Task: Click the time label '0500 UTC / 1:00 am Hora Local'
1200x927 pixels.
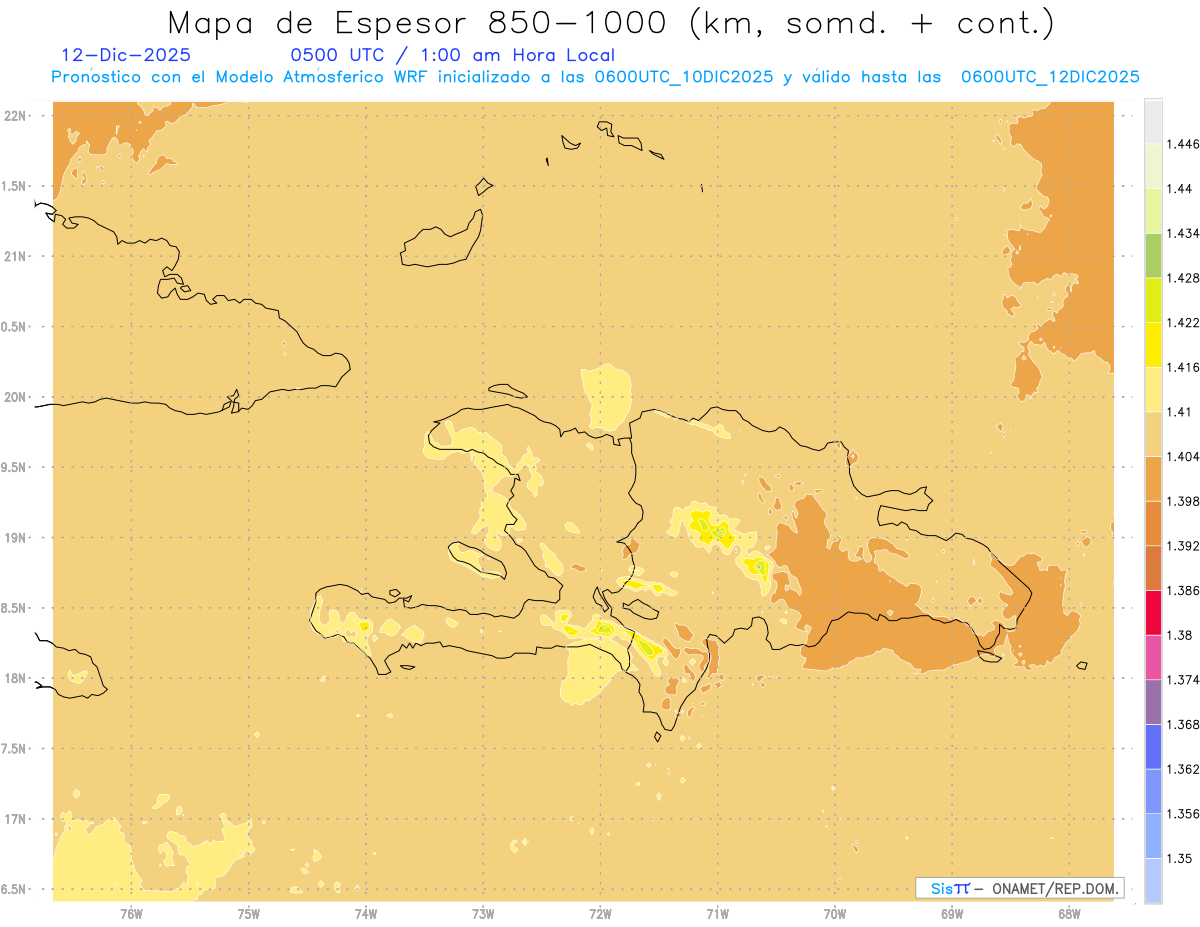Action: [452, 55]
